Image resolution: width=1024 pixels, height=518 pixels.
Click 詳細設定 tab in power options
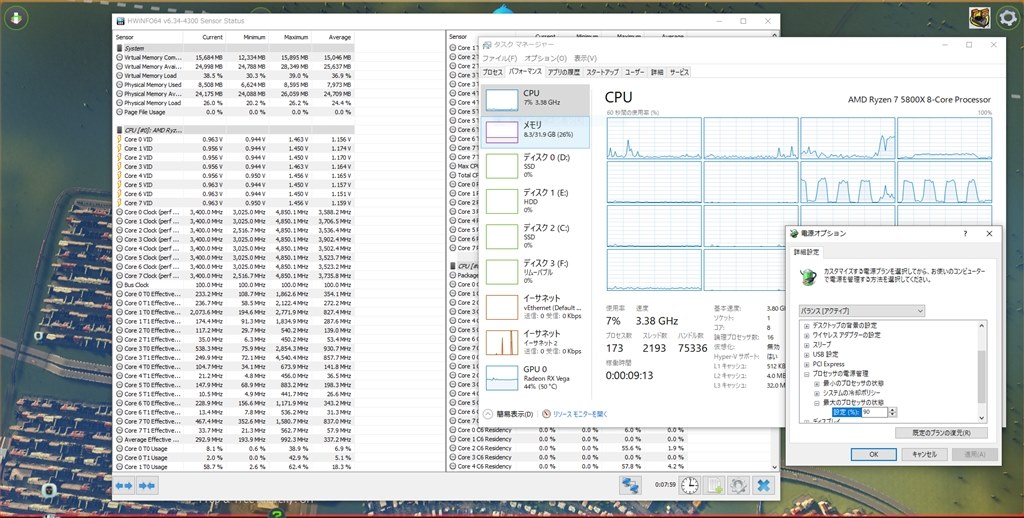(805, 252)
